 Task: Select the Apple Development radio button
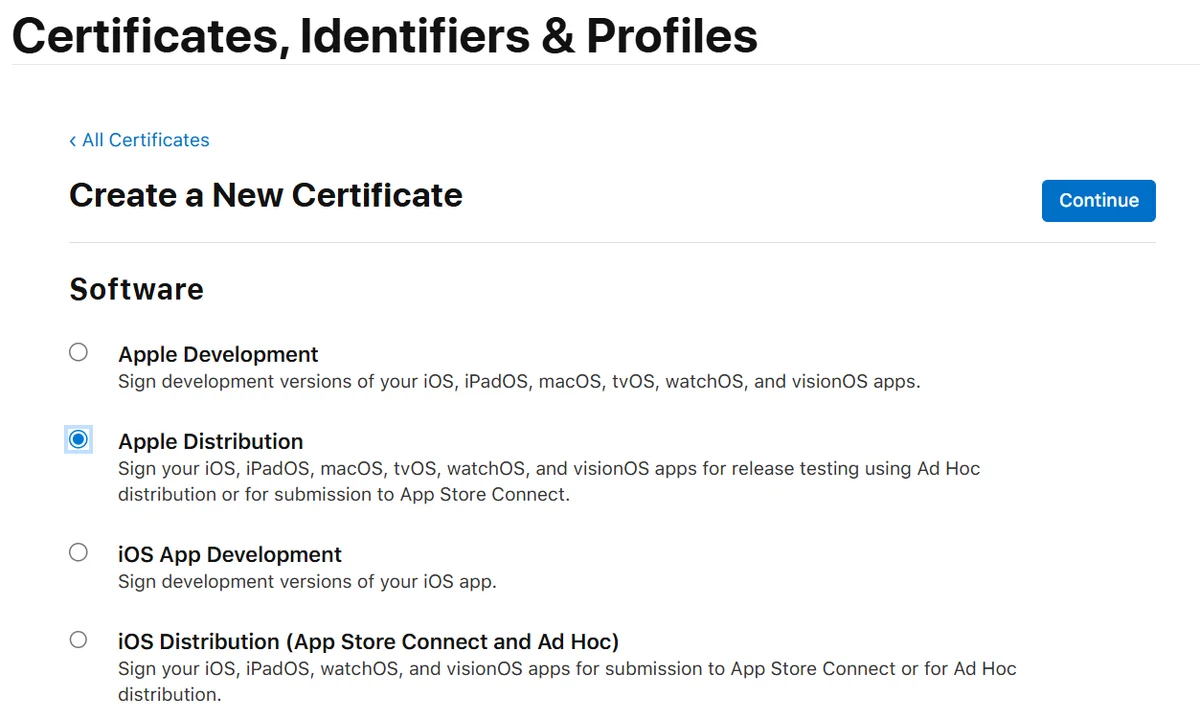78,351
